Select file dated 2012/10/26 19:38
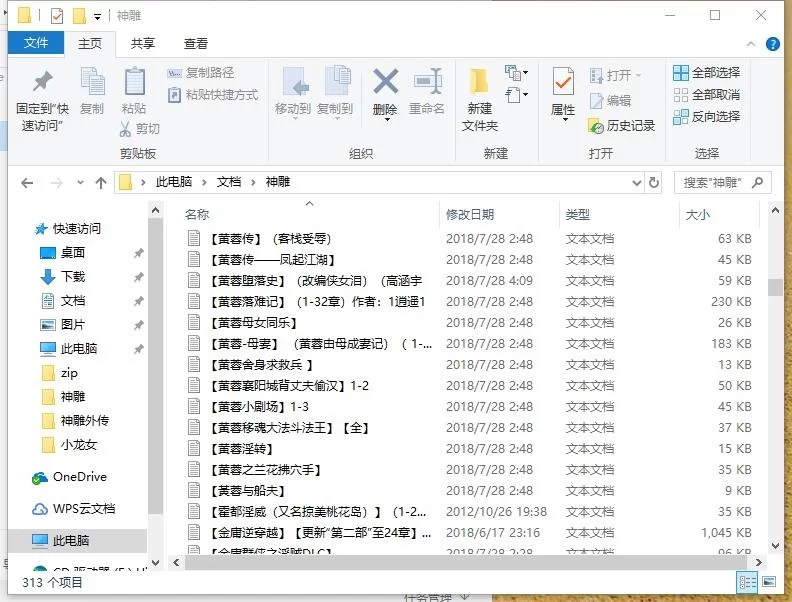This screenshot has height=602, width=792. 469,512
